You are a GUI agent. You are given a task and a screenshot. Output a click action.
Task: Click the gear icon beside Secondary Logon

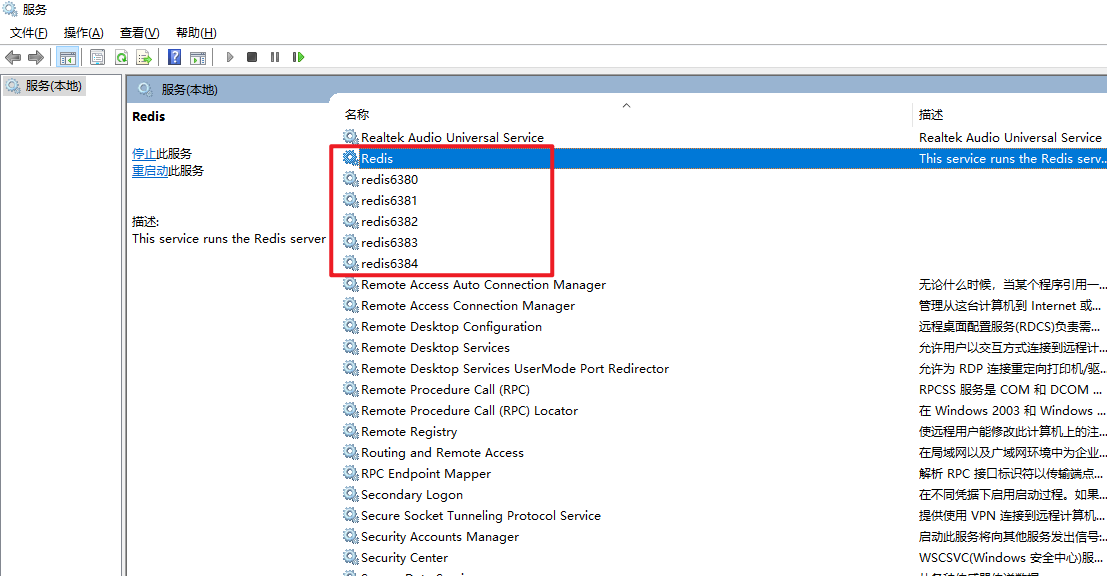351,494
